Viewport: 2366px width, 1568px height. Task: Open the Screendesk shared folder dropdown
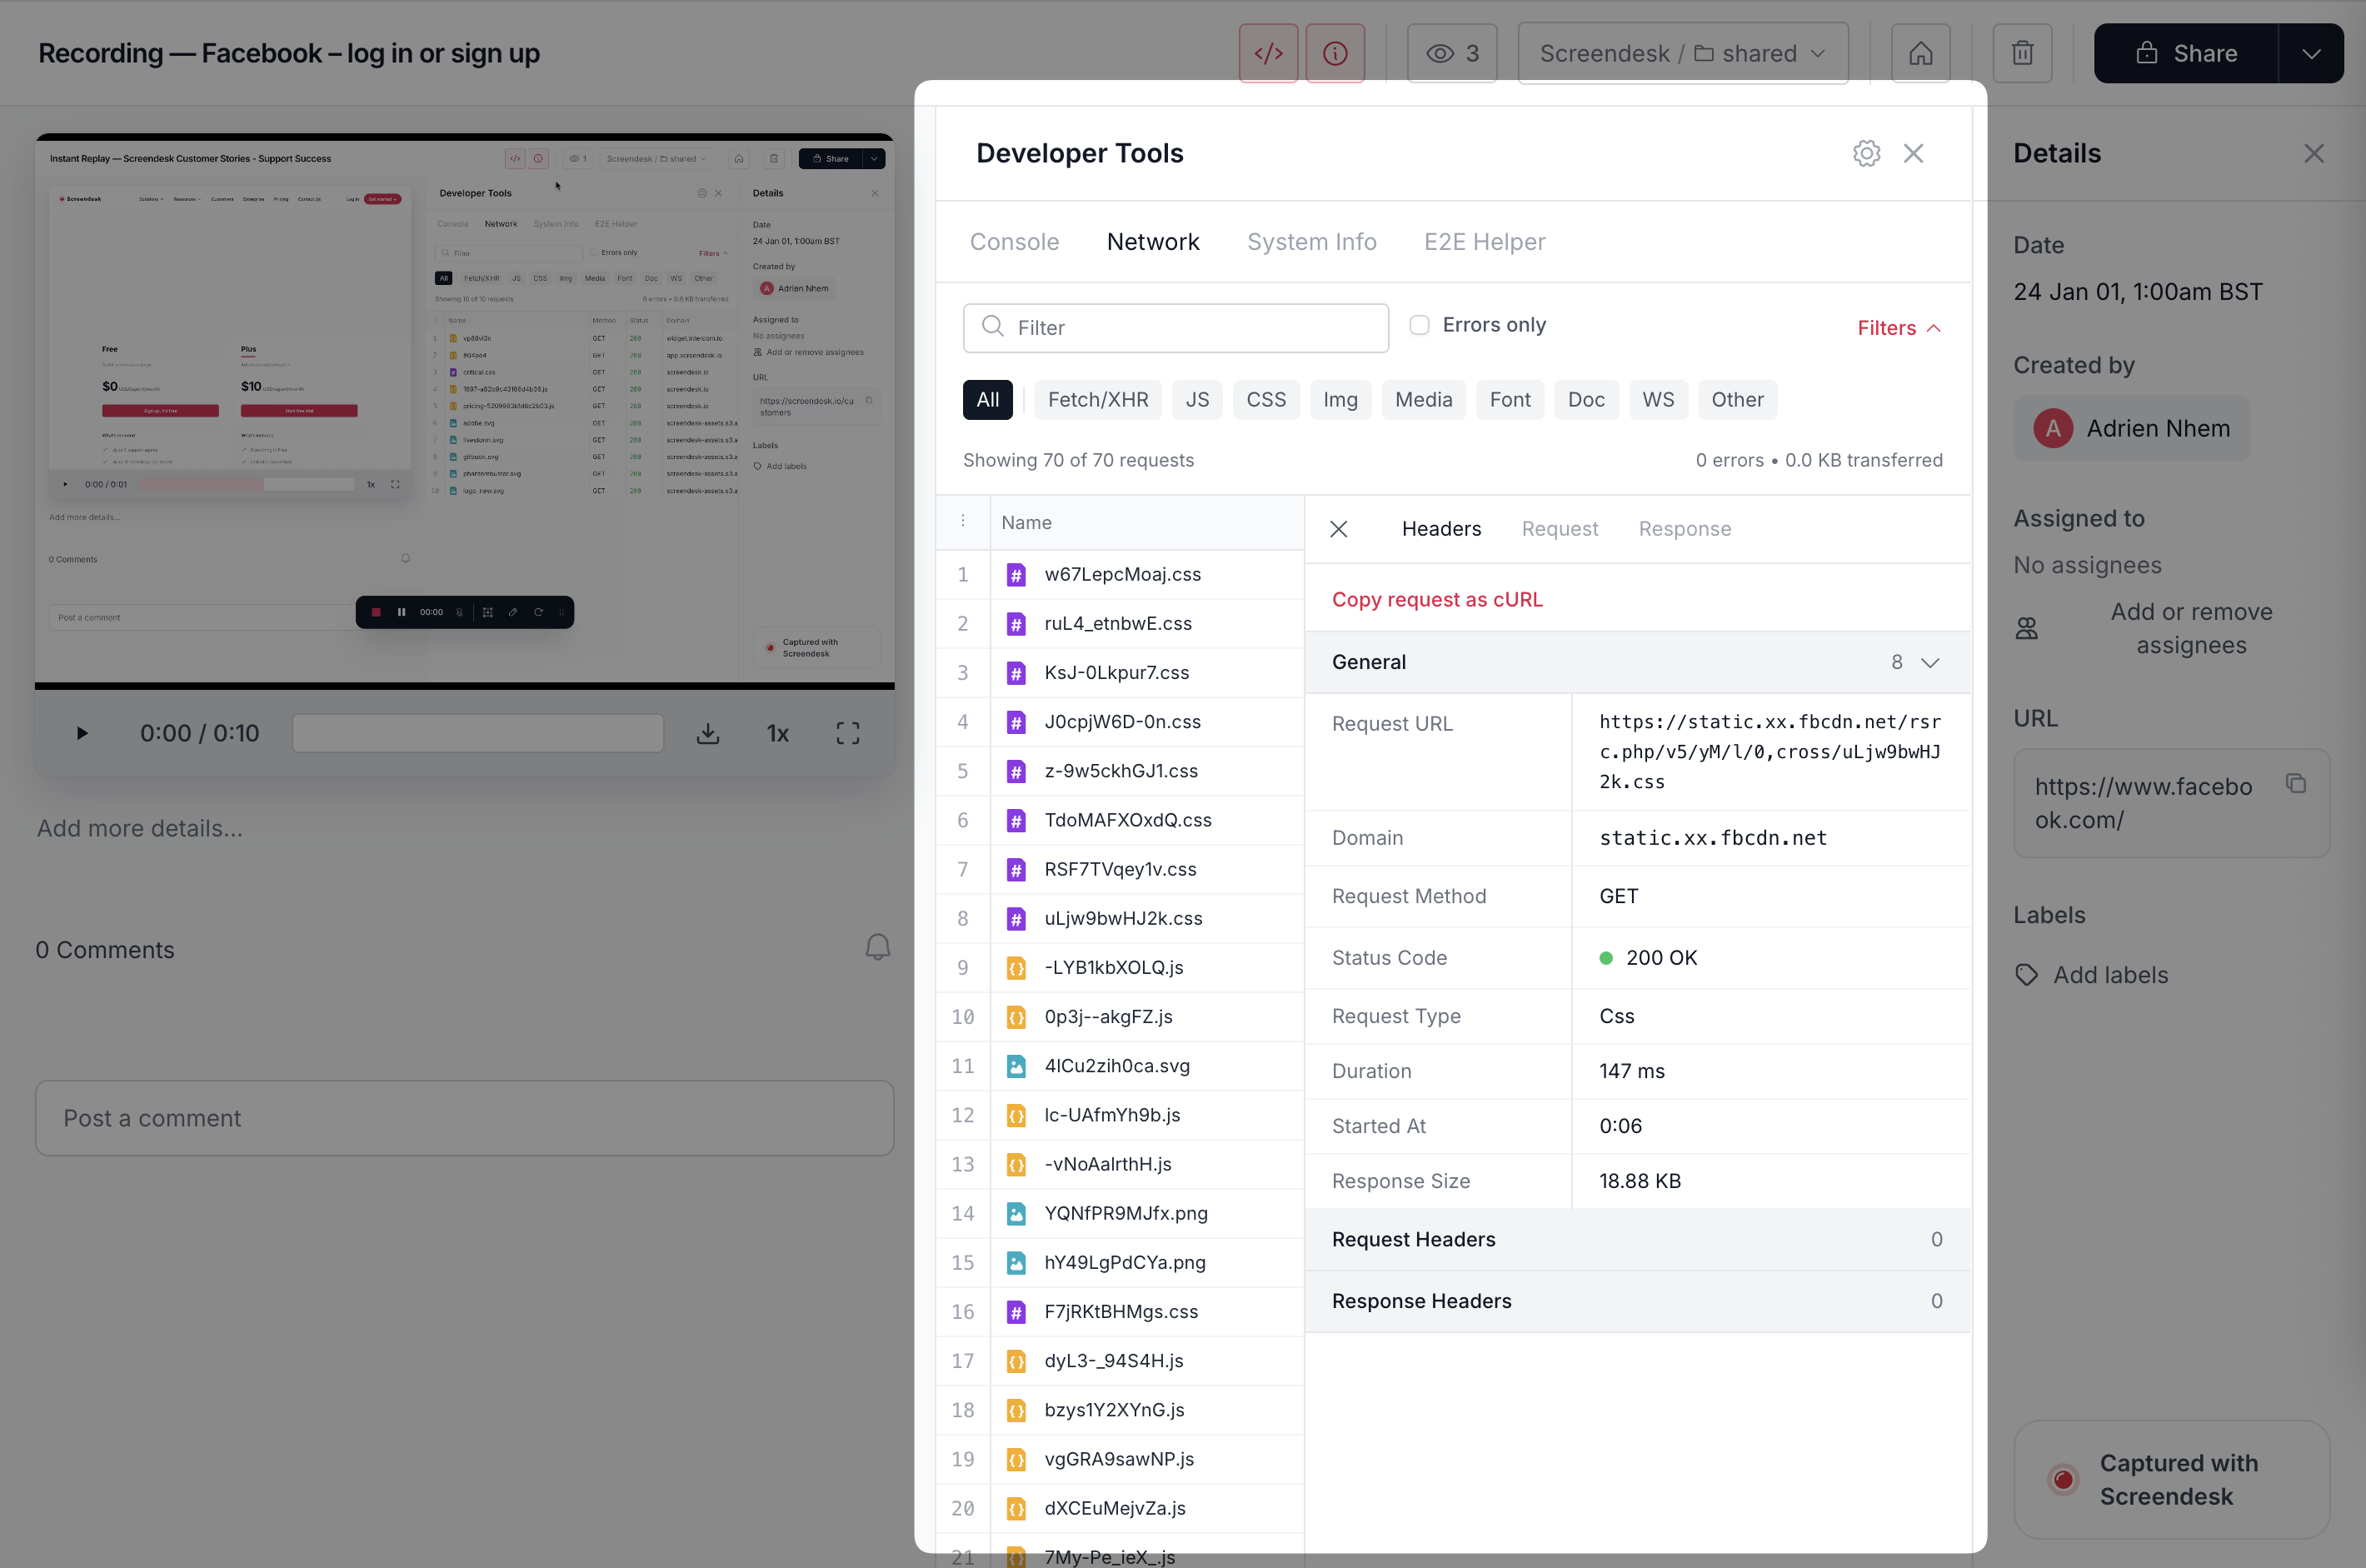[1682, 53]
